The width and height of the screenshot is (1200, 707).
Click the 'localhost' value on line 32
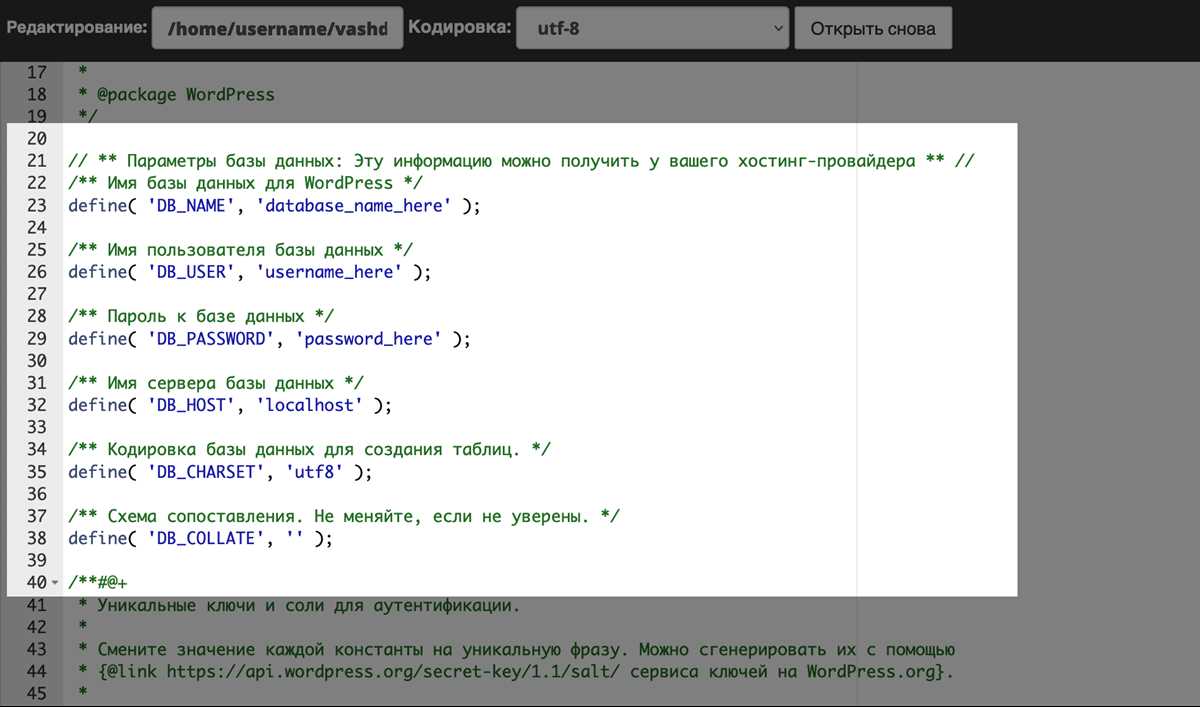coord(309,405)
